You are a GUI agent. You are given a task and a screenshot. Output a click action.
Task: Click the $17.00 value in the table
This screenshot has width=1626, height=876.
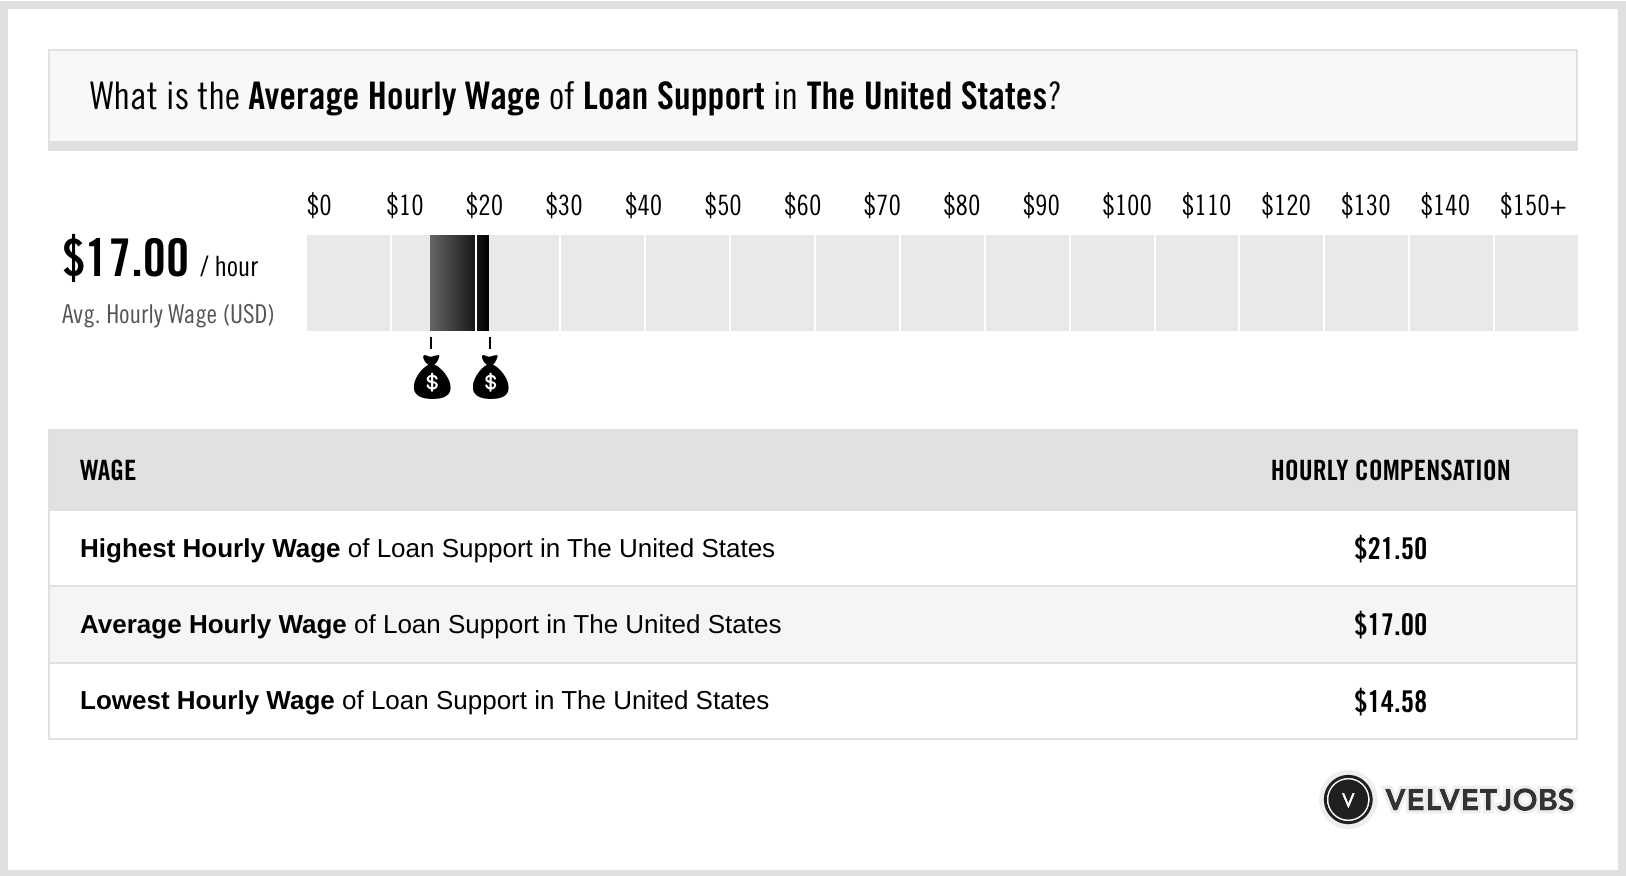click(1390, 625)
